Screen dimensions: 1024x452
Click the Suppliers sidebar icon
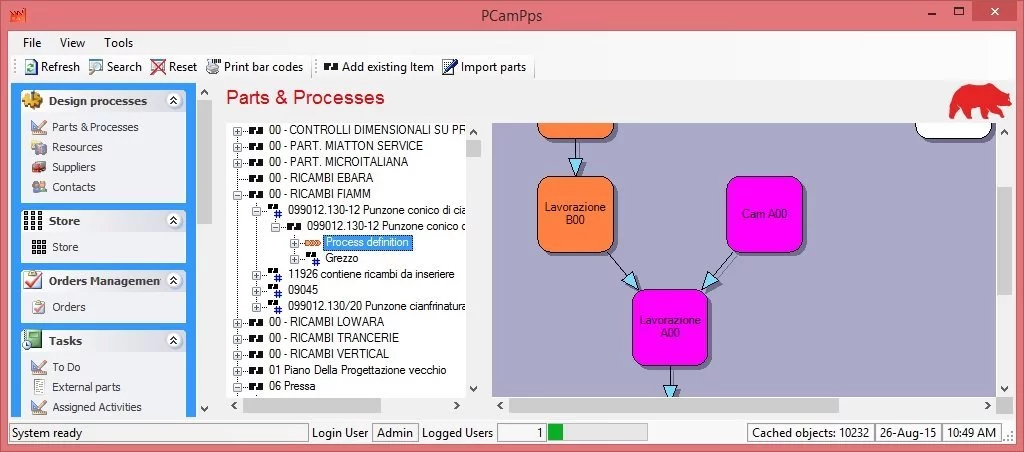point(39,167)
